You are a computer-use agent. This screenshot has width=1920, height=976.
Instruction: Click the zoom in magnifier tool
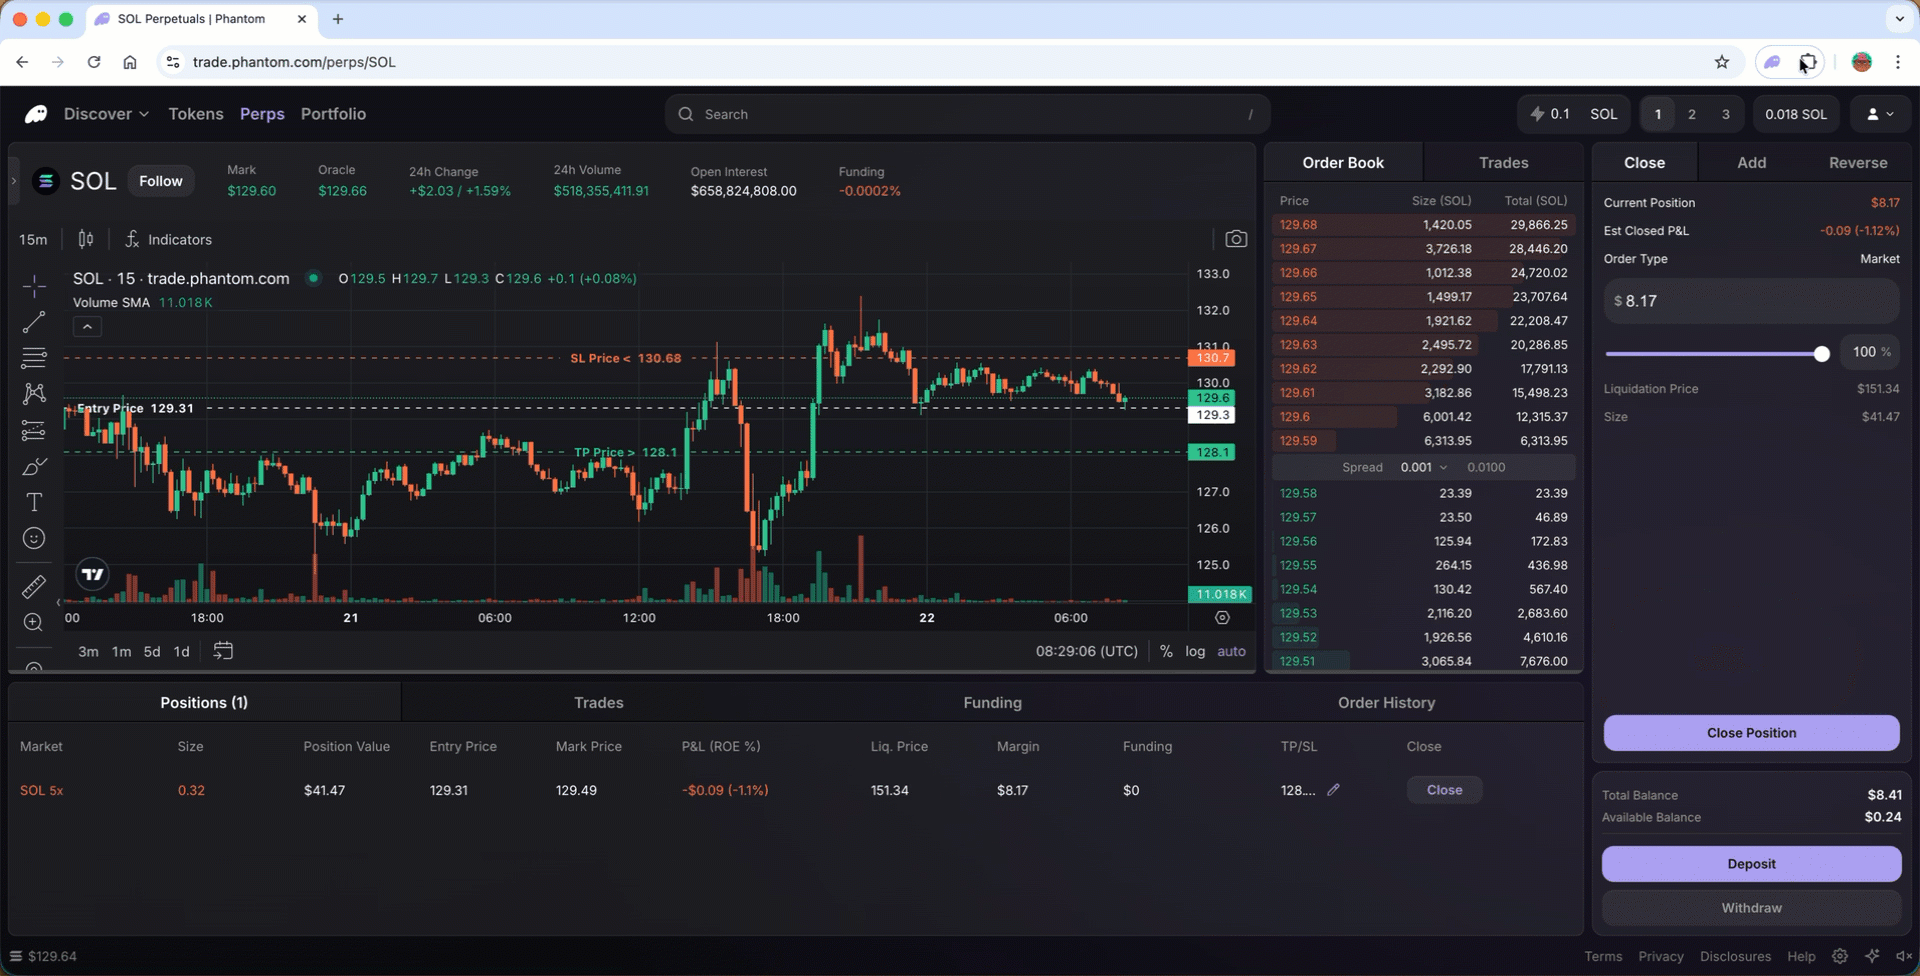pyautogui.click(x=34, y=622)
